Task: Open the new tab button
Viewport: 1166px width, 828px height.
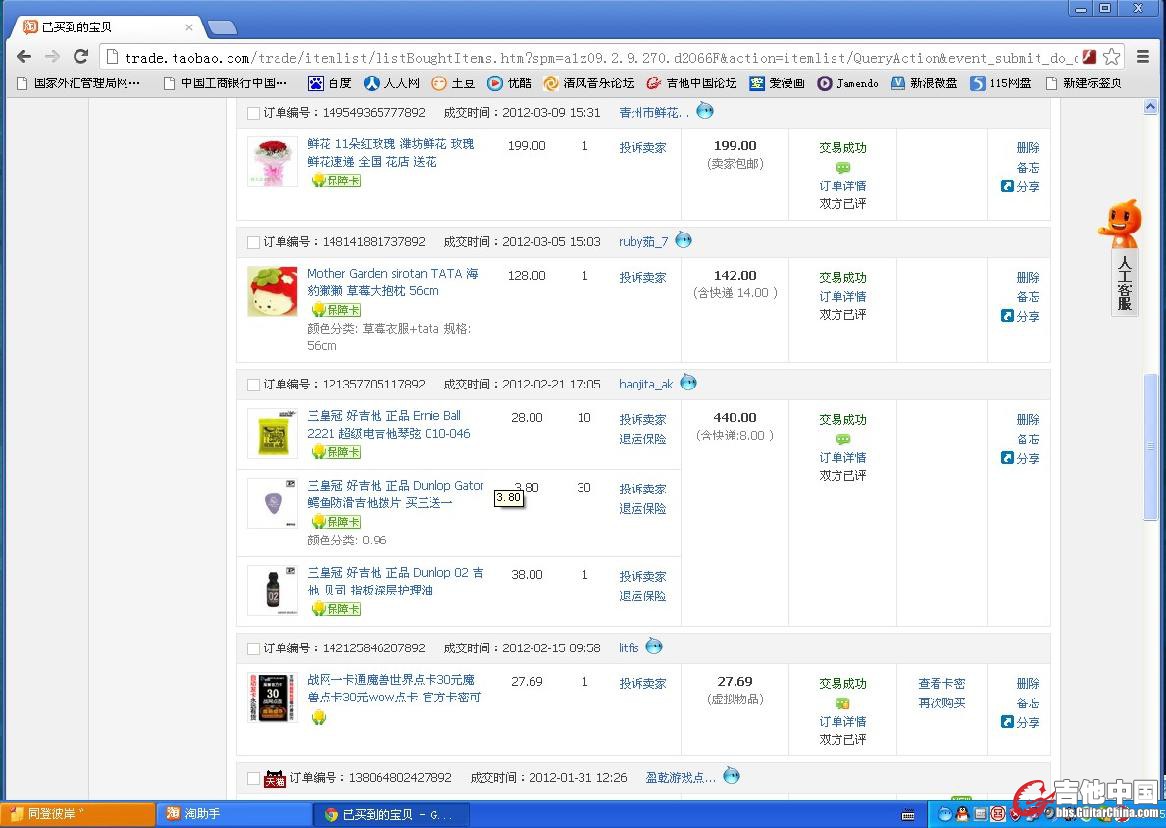Action: point(222,27)
